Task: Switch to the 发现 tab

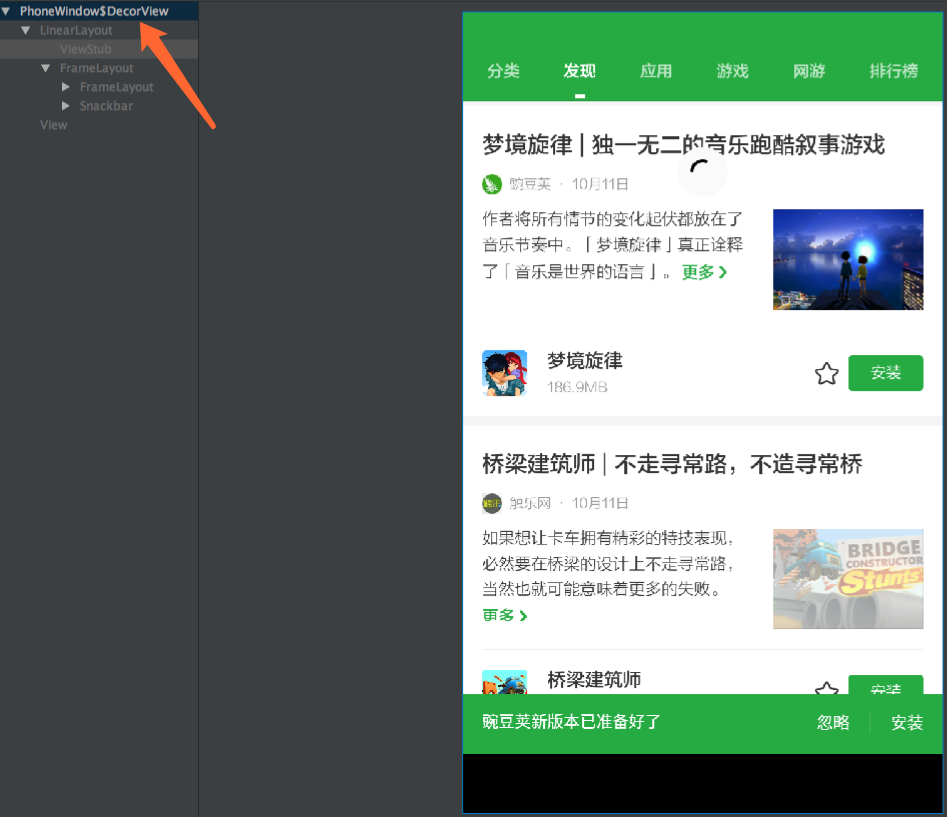Action: tap(580, 71)
